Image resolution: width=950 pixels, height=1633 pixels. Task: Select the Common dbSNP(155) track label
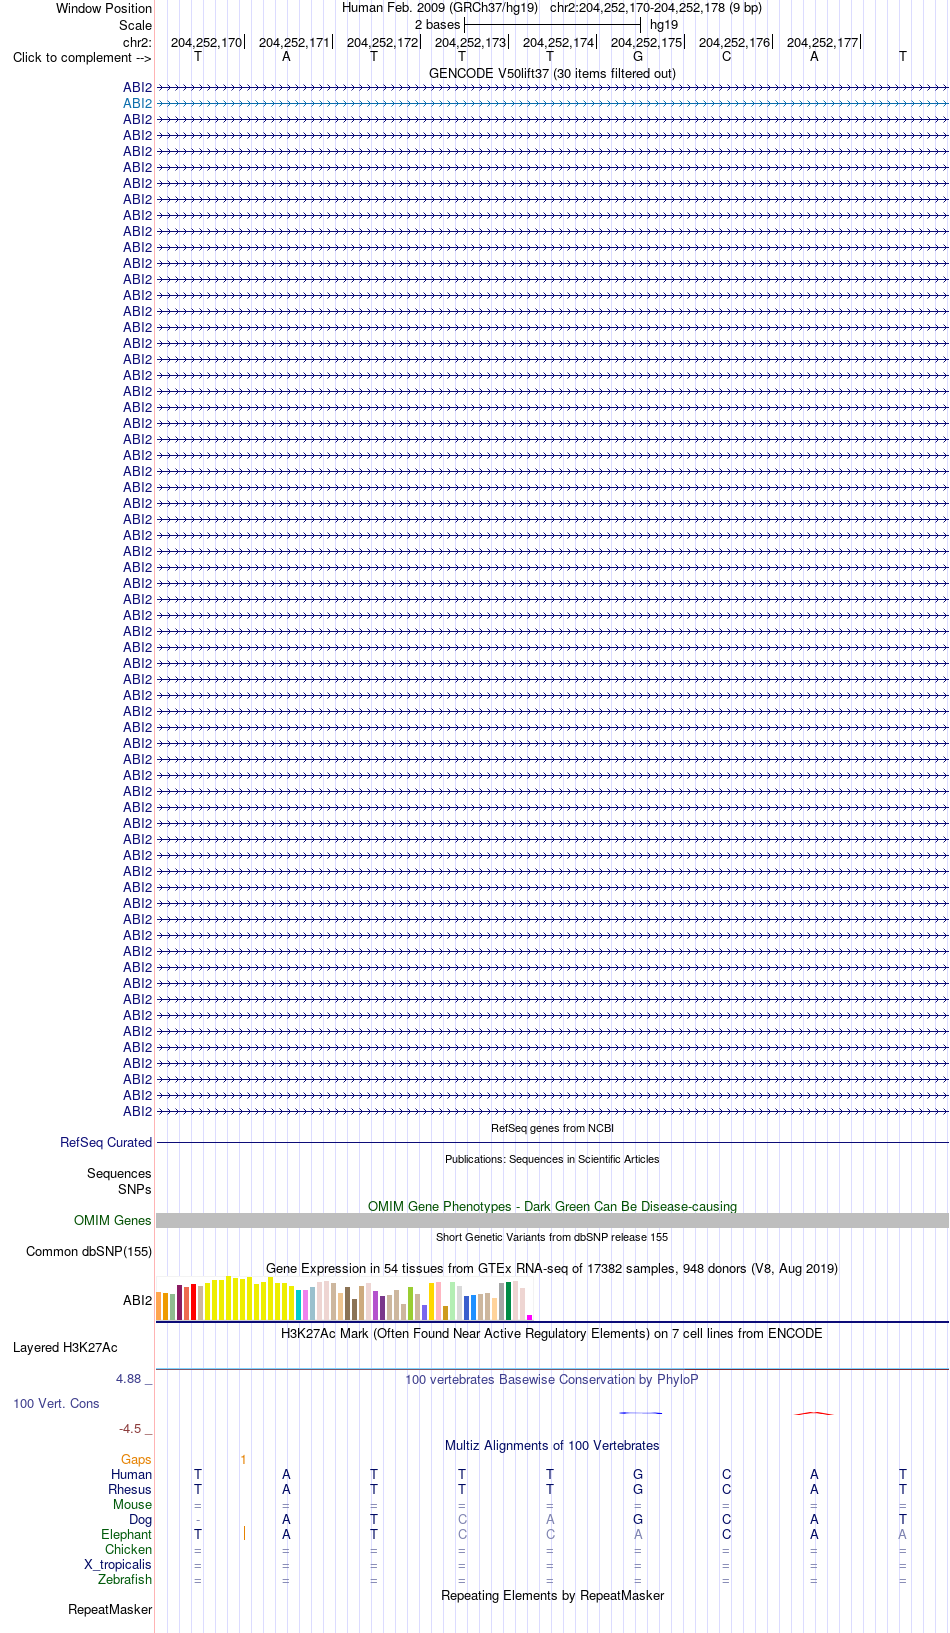[x=89, y=1251]
